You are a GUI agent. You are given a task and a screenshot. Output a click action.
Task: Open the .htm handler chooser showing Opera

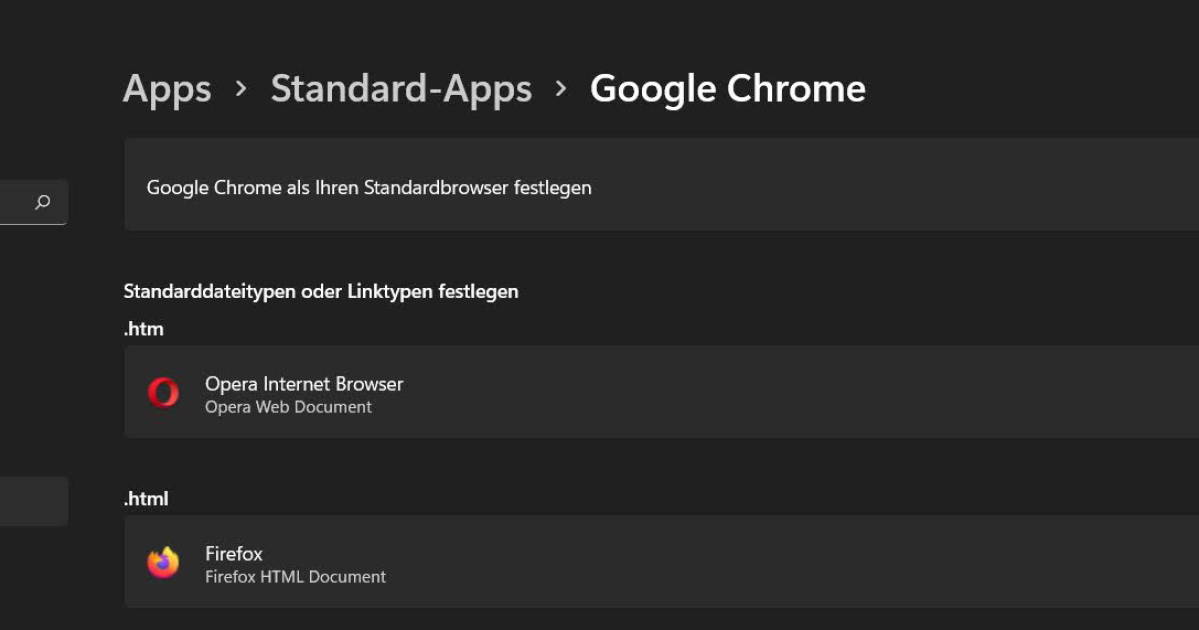click(660, 392)
